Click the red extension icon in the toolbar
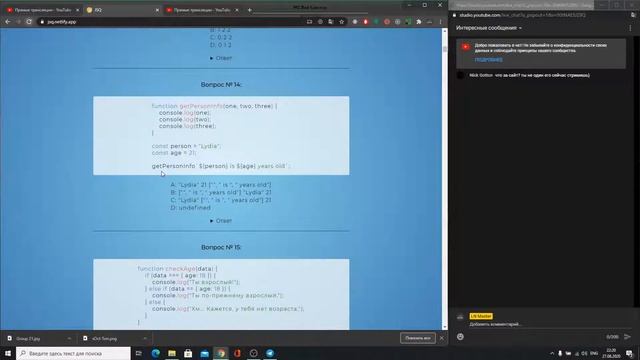The height and width of the screenshot is (360, 640). tap(366, 22)
